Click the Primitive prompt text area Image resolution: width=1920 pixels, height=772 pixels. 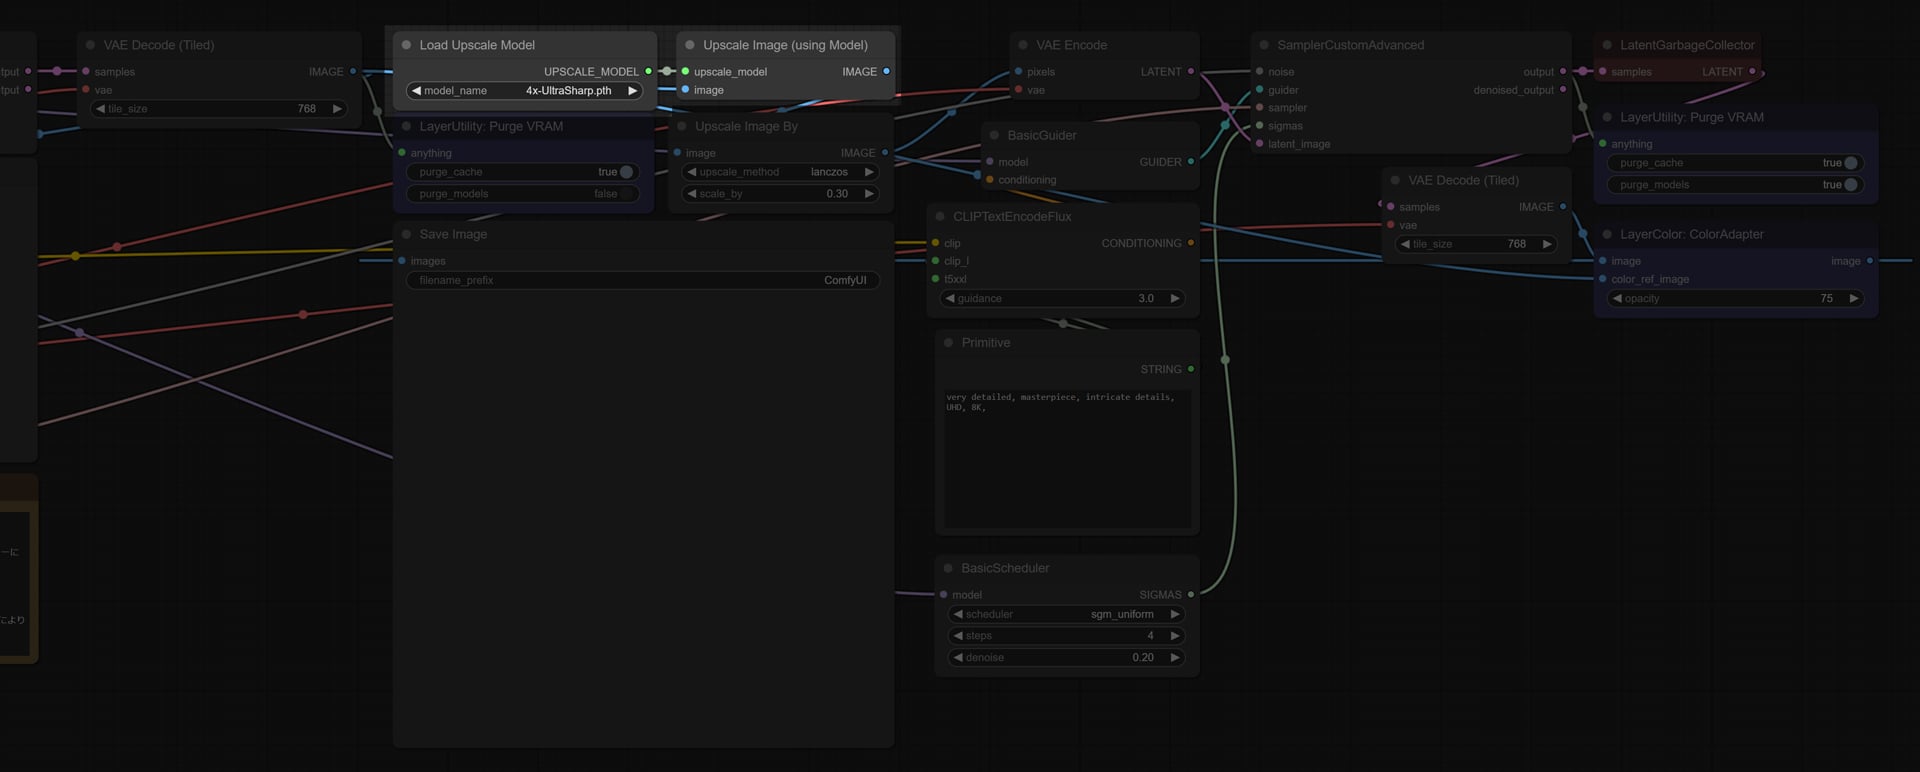(x=1067, y=457)
